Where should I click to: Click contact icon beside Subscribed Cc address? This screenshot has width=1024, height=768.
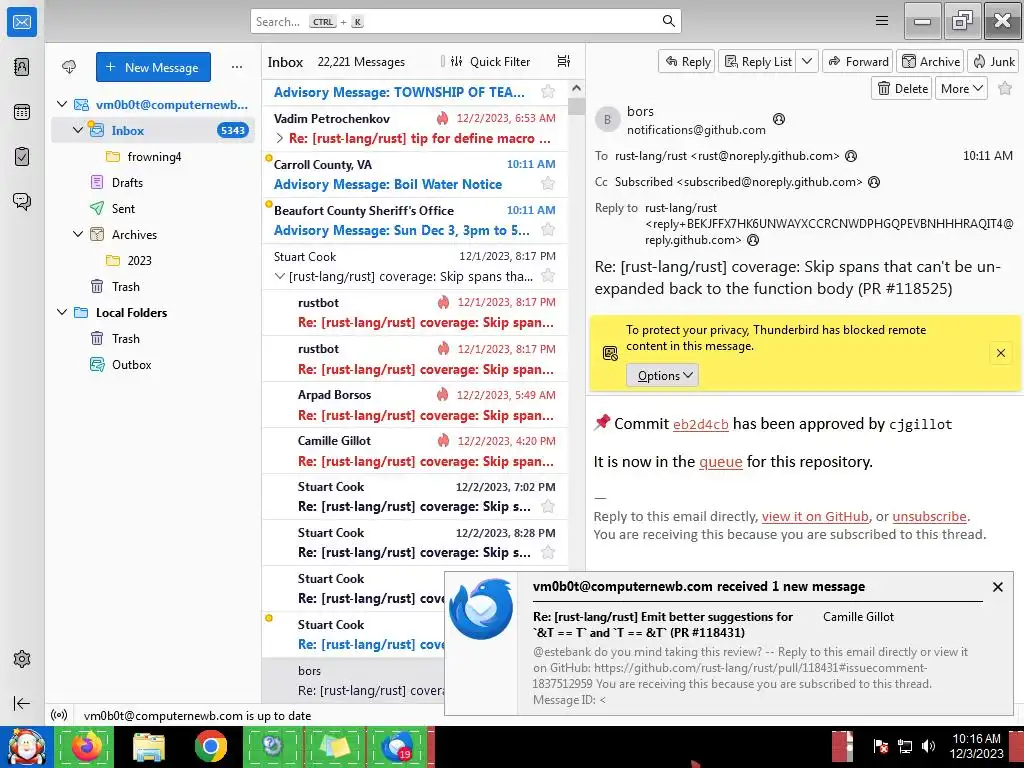point(874,182)
